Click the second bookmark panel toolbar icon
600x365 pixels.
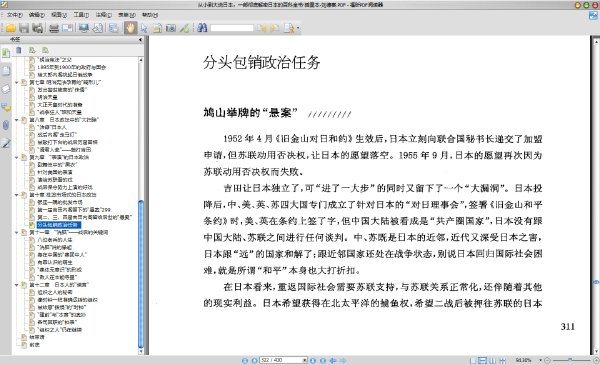point(32,50)
